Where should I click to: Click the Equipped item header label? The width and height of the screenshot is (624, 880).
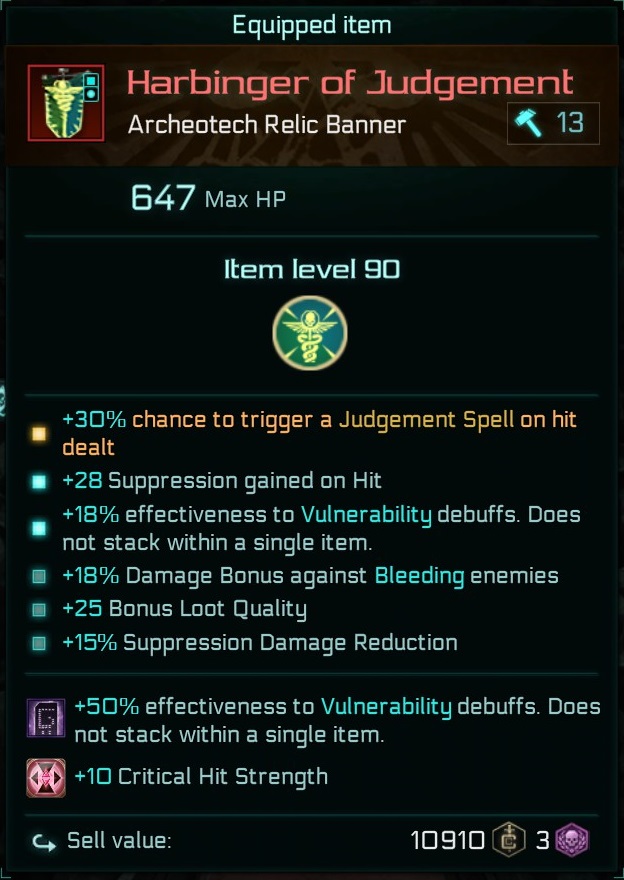pos(312,25)
